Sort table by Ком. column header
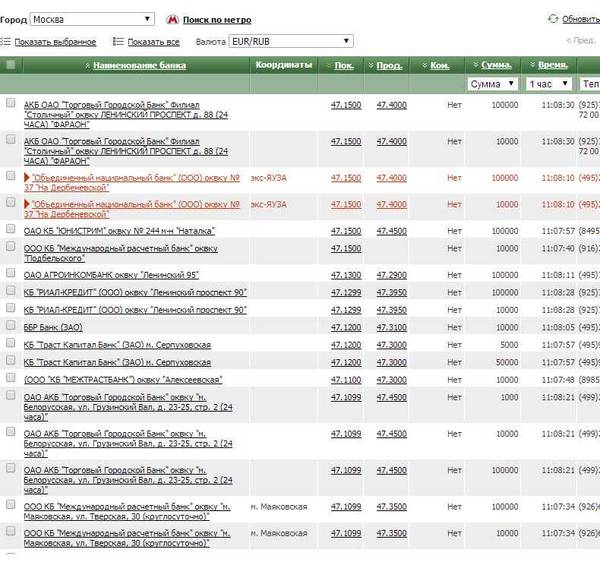This screenshot has height=565, width=600. coord(440,65)
